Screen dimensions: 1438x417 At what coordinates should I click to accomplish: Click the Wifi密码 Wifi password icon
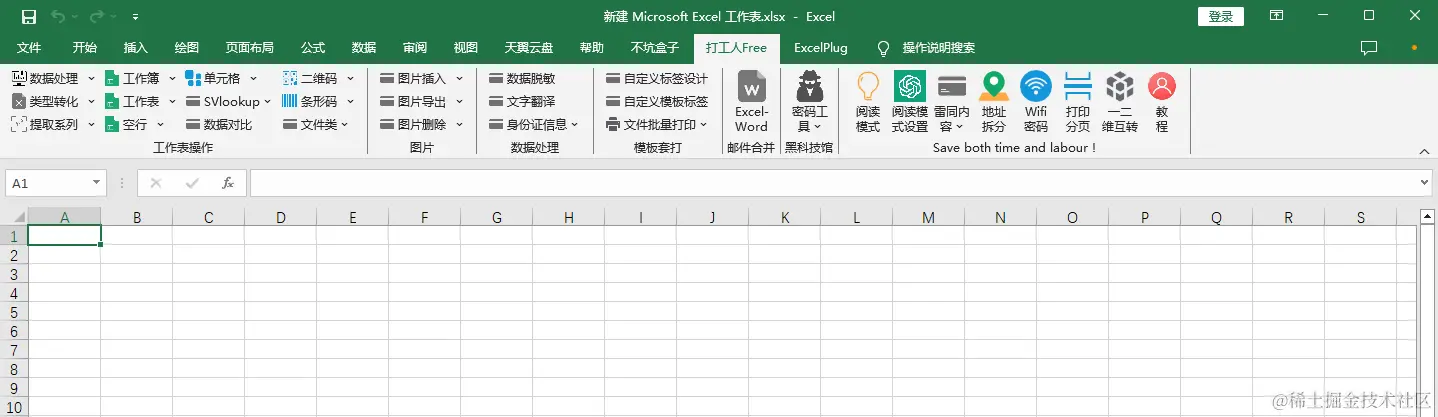pyautogui.click(x=1036, y=102)
